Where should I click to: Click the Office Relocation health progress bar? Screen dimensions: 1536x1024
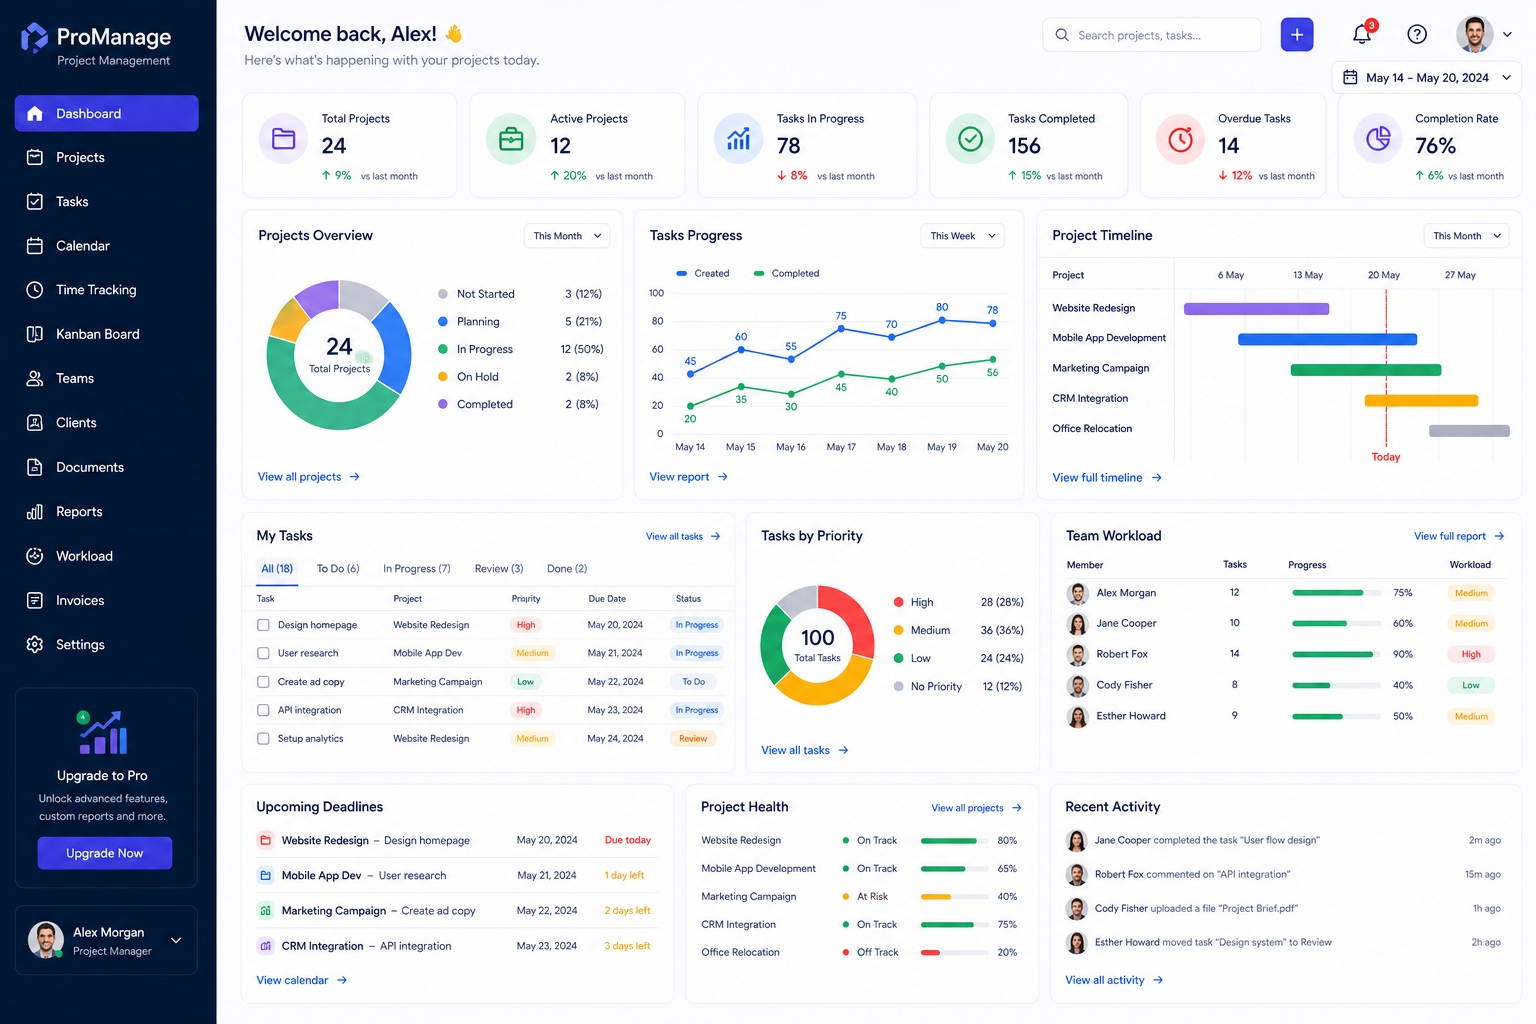pyautogui.click(x=953, y=952)
